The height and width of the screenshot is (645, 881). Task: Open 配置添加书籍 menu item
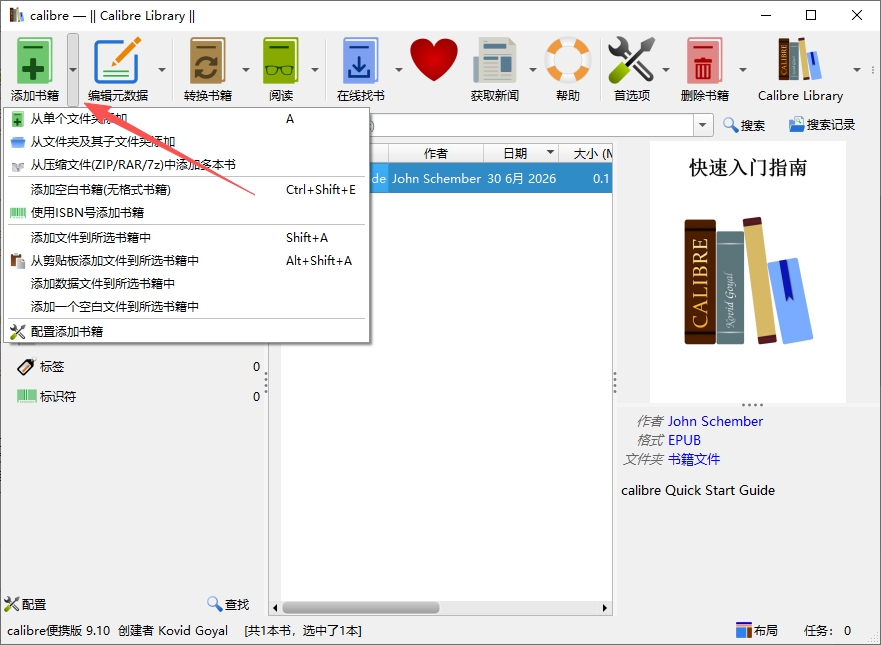point(187,331)
